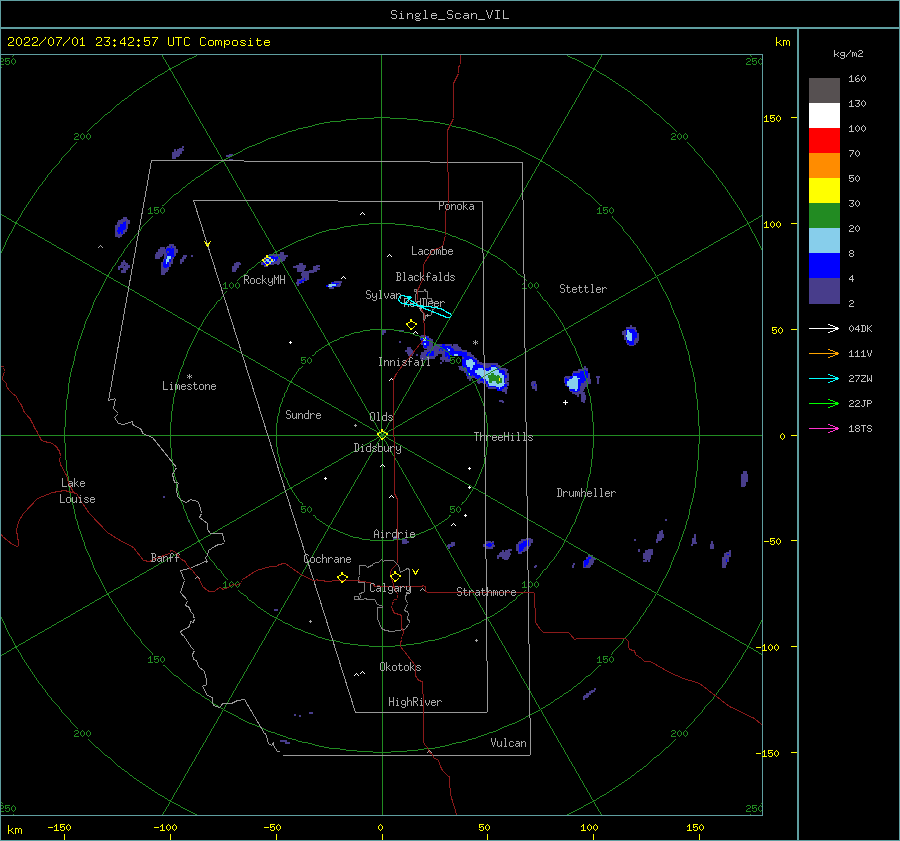Click the cyan 27ZW arrow legend icon
The width and height of the screenshot is (900, 841).
(824, 378)
